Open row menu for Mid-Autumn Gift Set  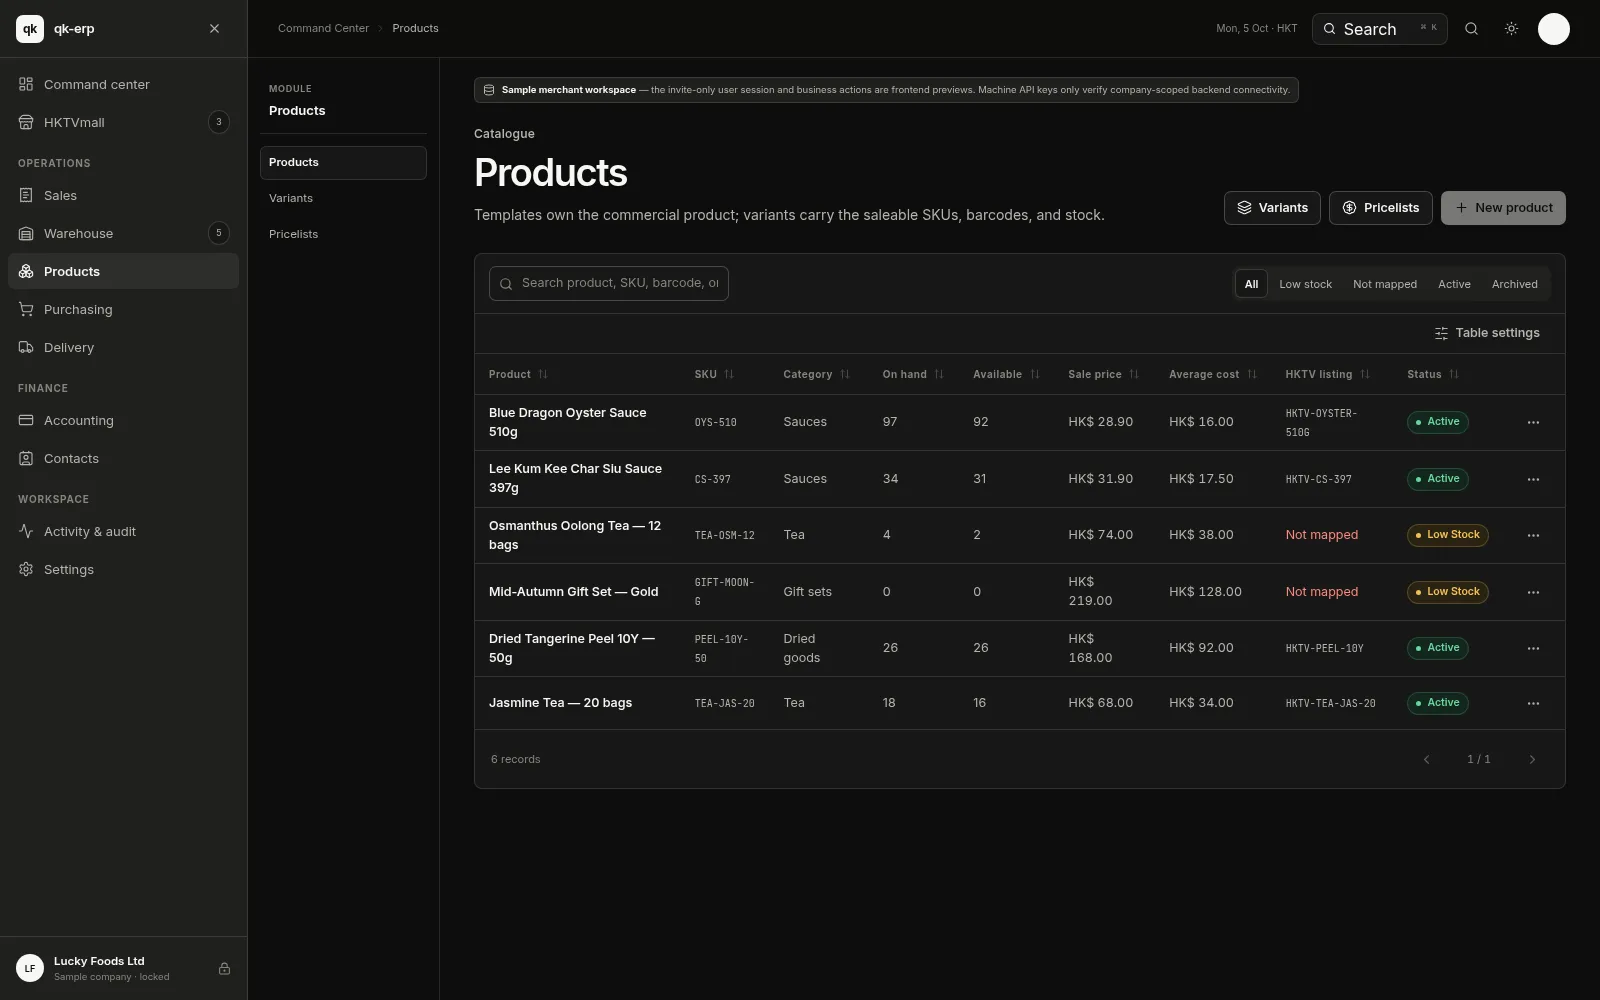click(1533, 593)
